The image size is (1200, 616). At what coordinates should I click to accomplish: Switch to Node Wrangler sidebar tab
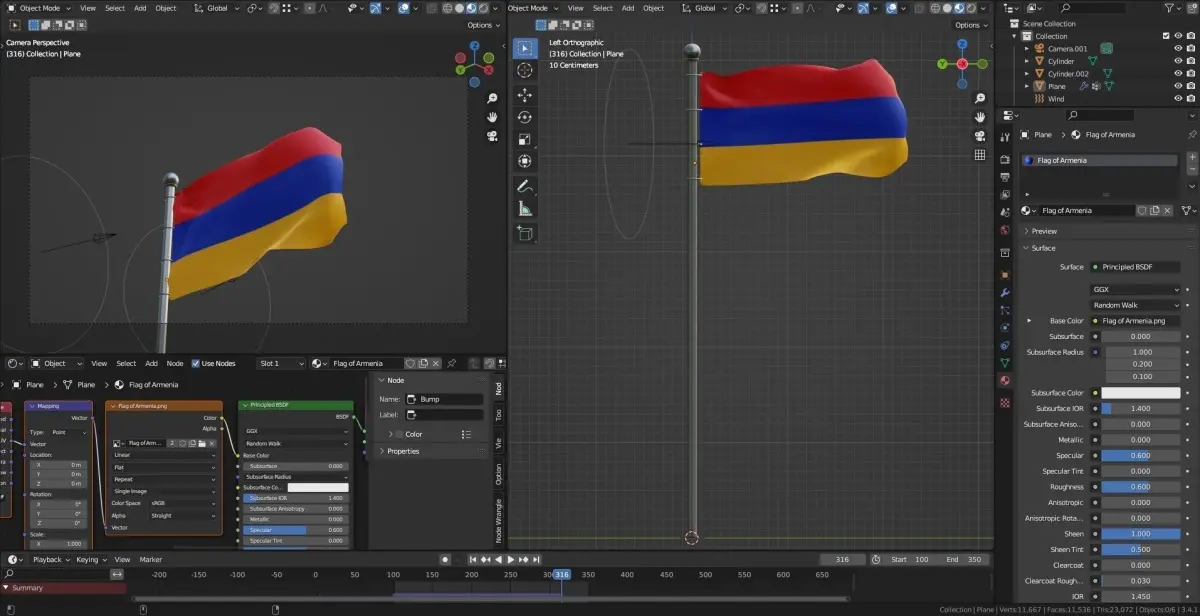point(500,521)
